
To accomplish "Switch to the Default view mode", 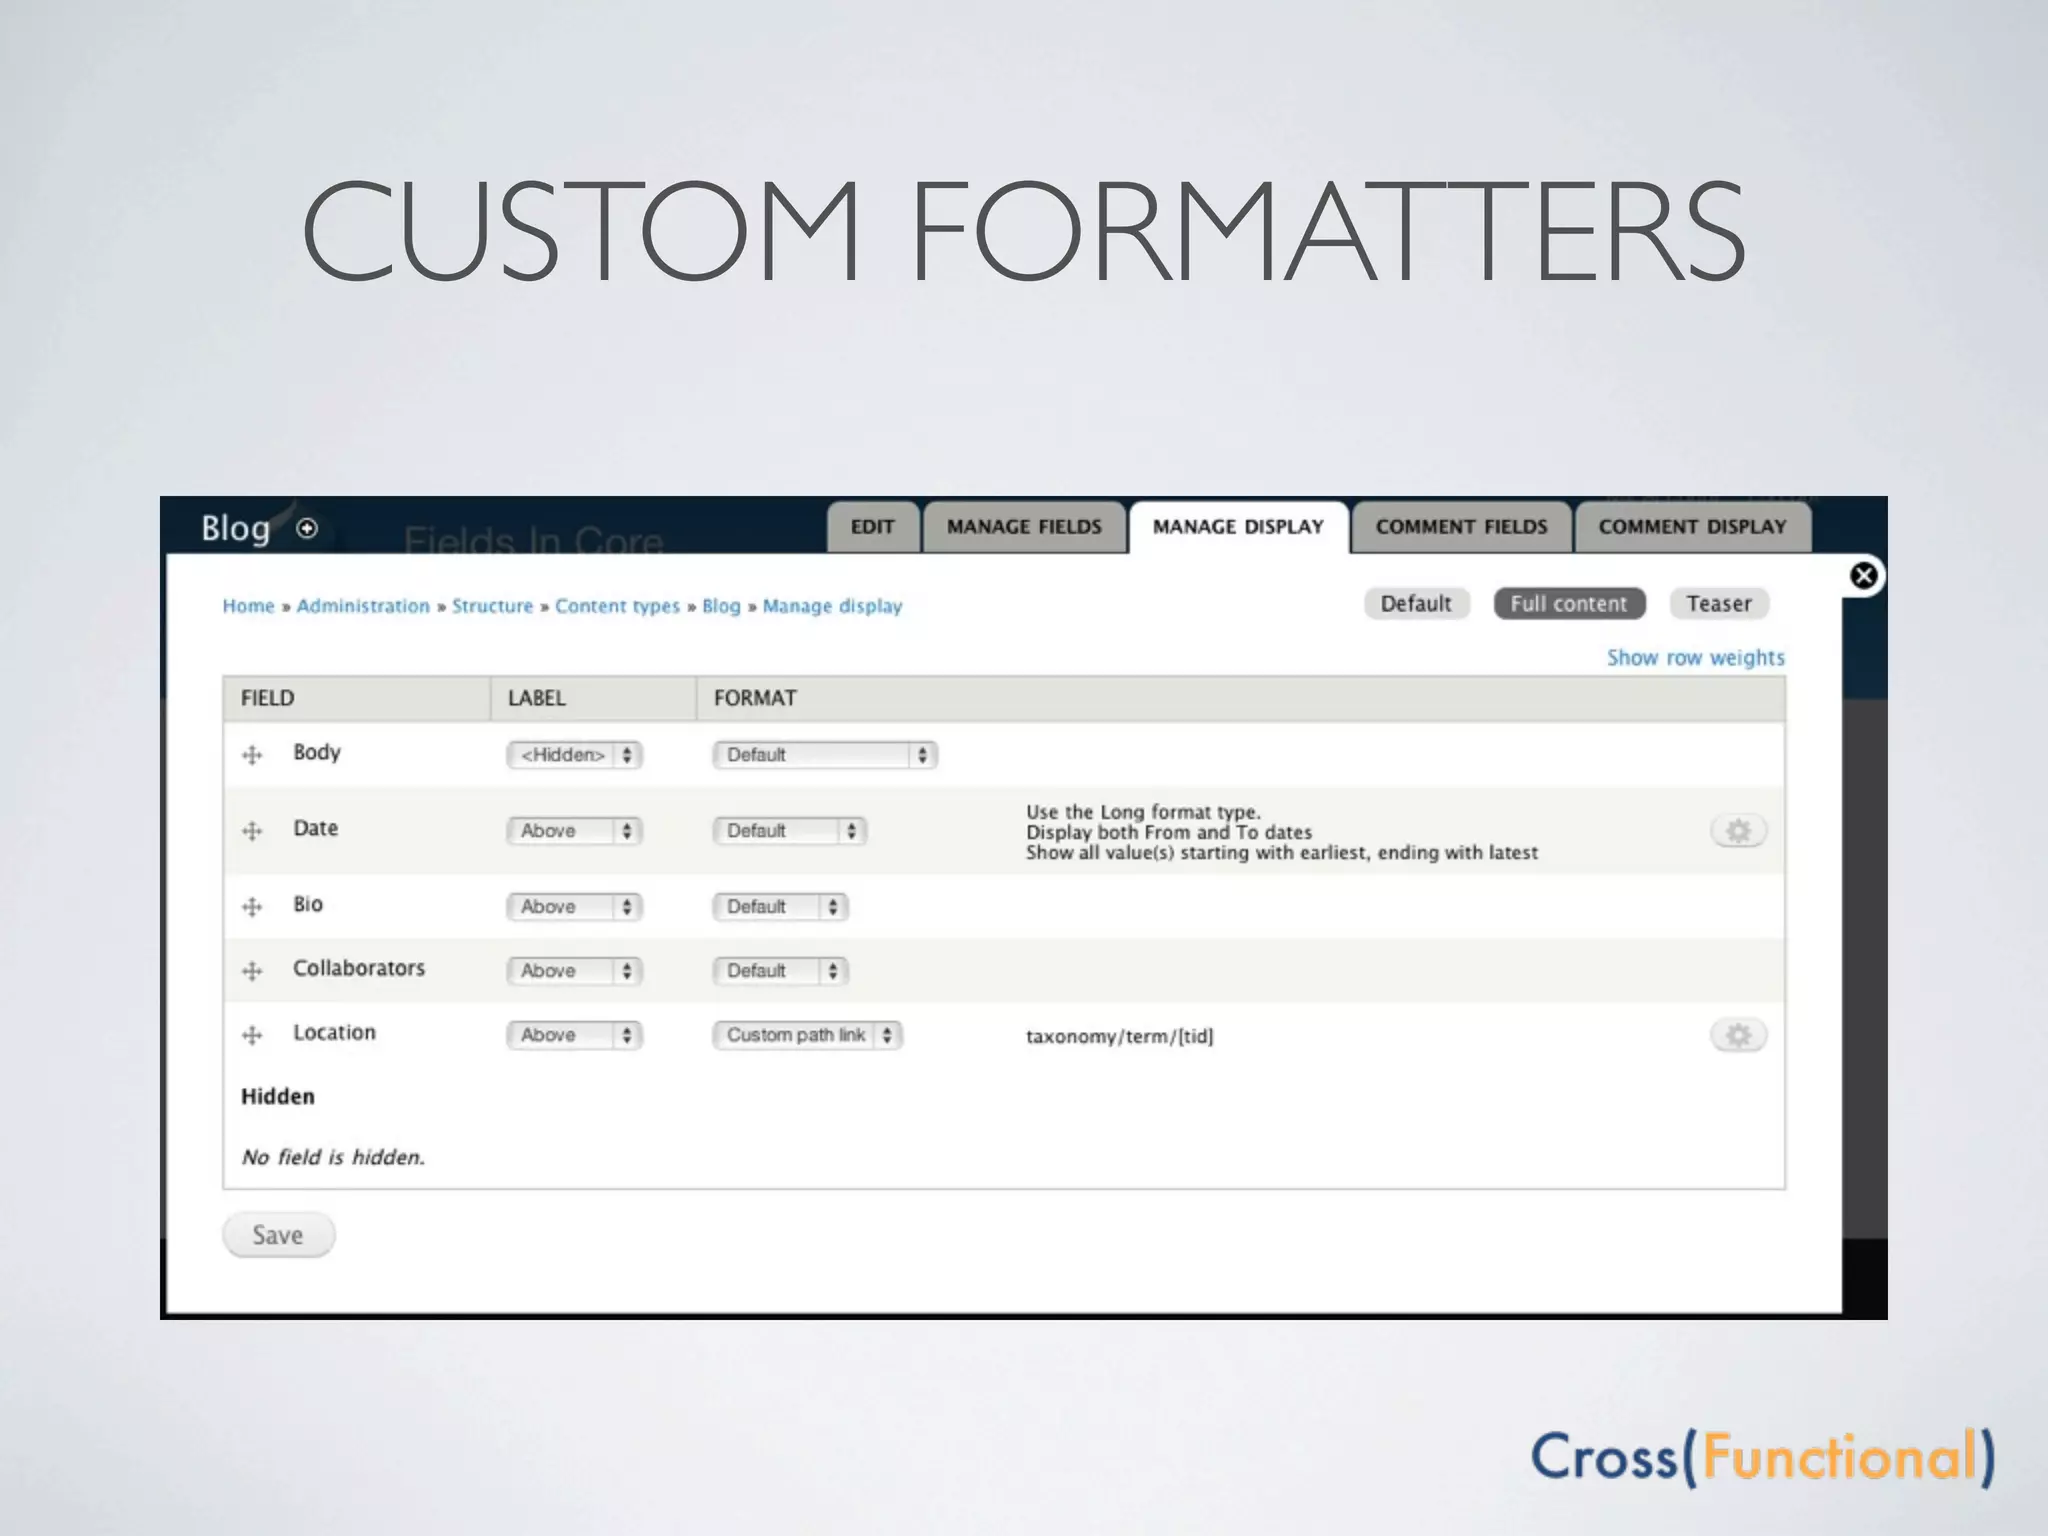I will (1416, 604).
